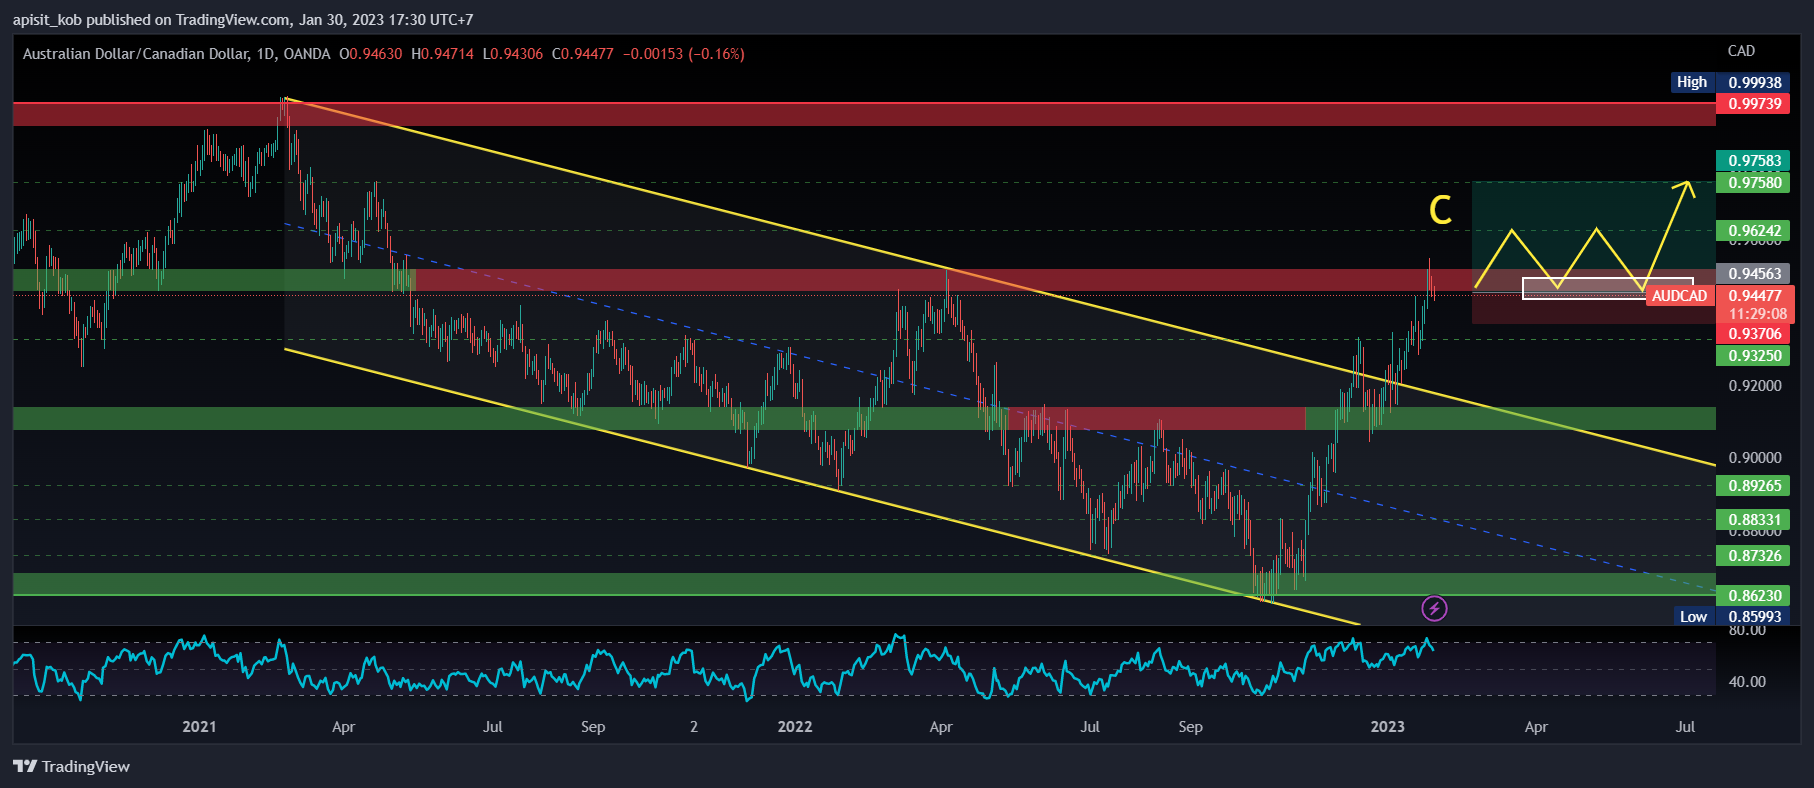Click the 0.96242 price label
Viewport: 1814px width, 788px height.
(1755, 230)
